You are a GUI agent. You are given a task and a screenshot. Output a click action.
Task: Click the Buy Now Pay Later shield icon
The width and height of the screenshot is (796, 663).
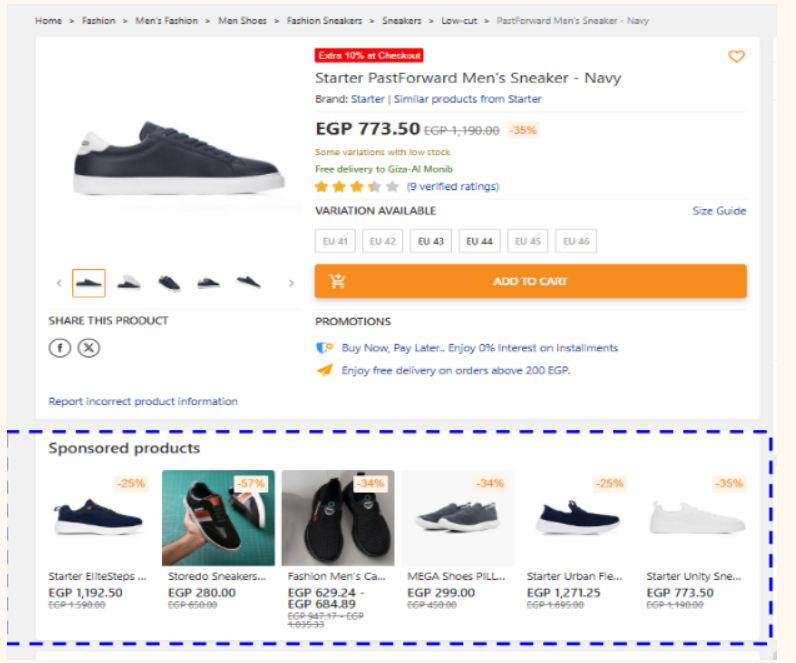coord(324,348)
